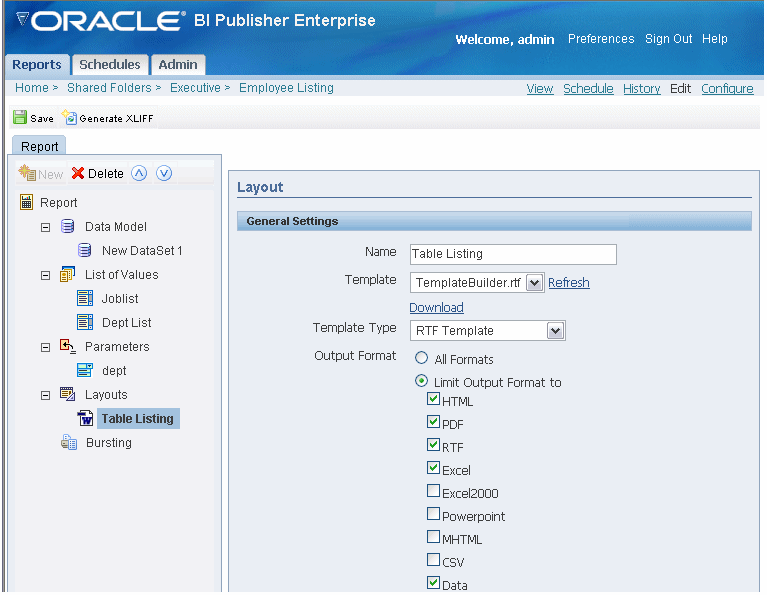Screen dimensions: 767x595
Task: Move item up with the up arrow icon
Action: 139,173
